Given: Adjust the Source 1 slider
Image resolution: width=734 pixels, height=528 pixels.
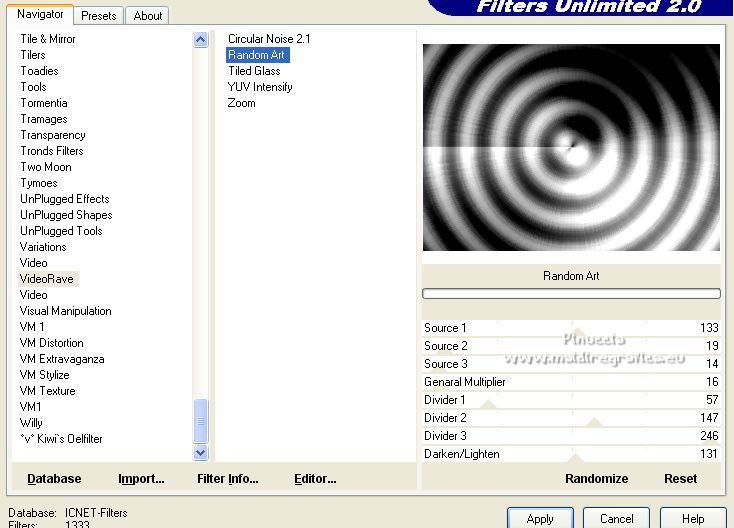Looking at the screenshot, I should (x=571, y=328).
